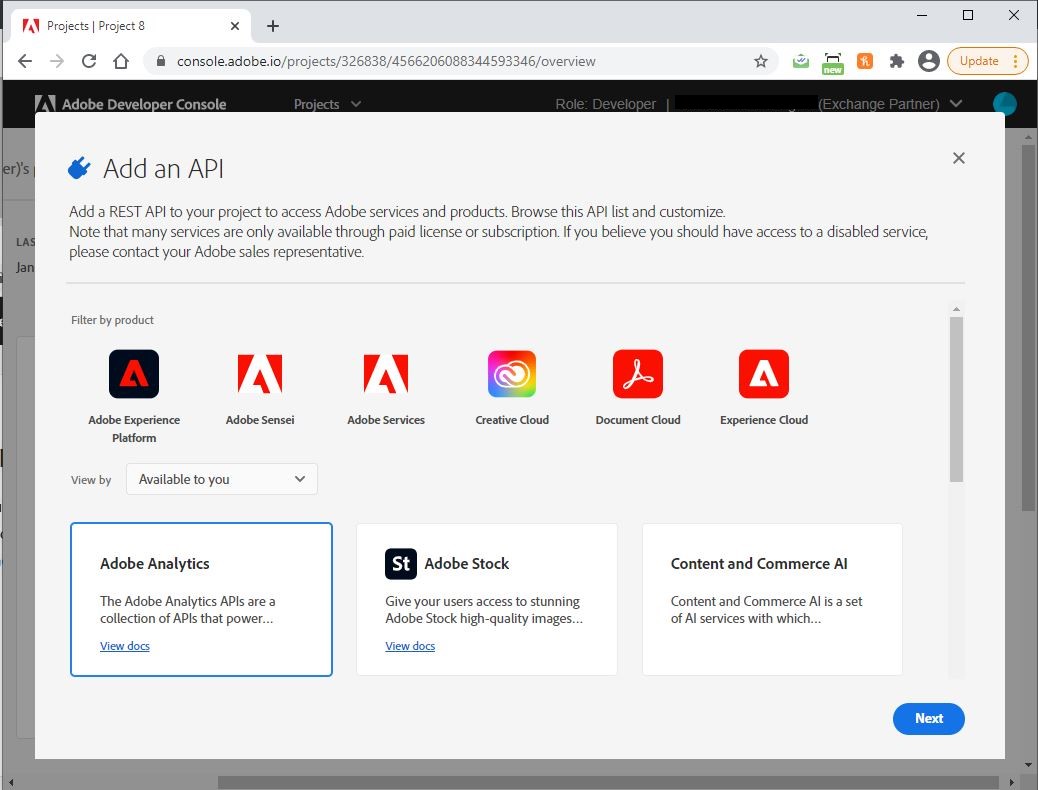This screenshot has width=1038, height=790.
Task: Bookmark this page with the star
Action: coord(761,61)
